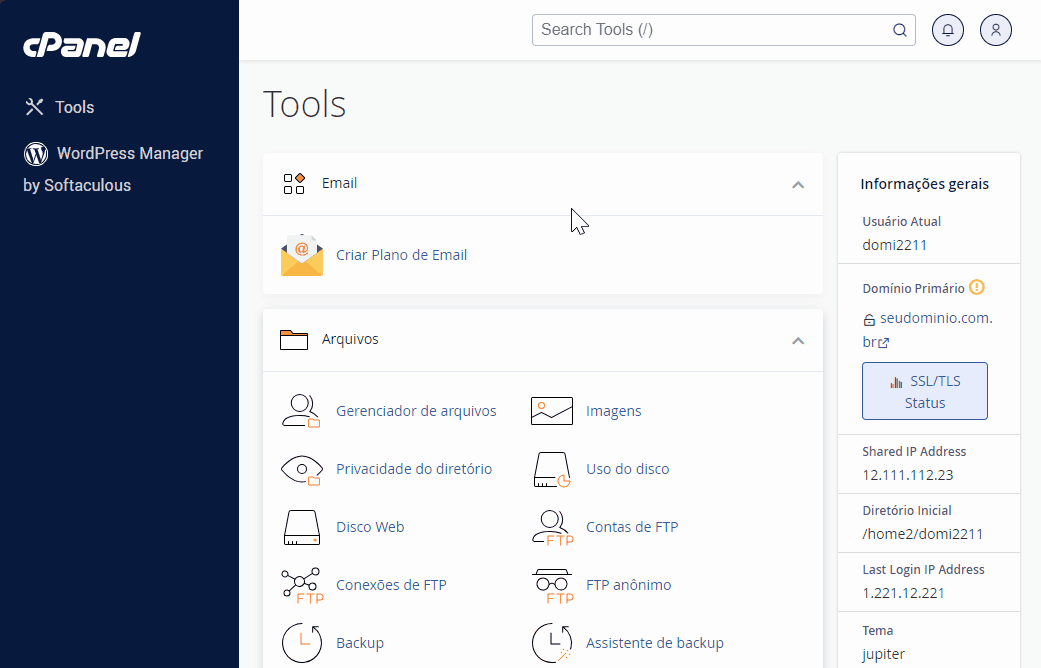Click the Privacidade do diretório eye icon
This screenshot has width=1041, height=668.
(301, 469)
